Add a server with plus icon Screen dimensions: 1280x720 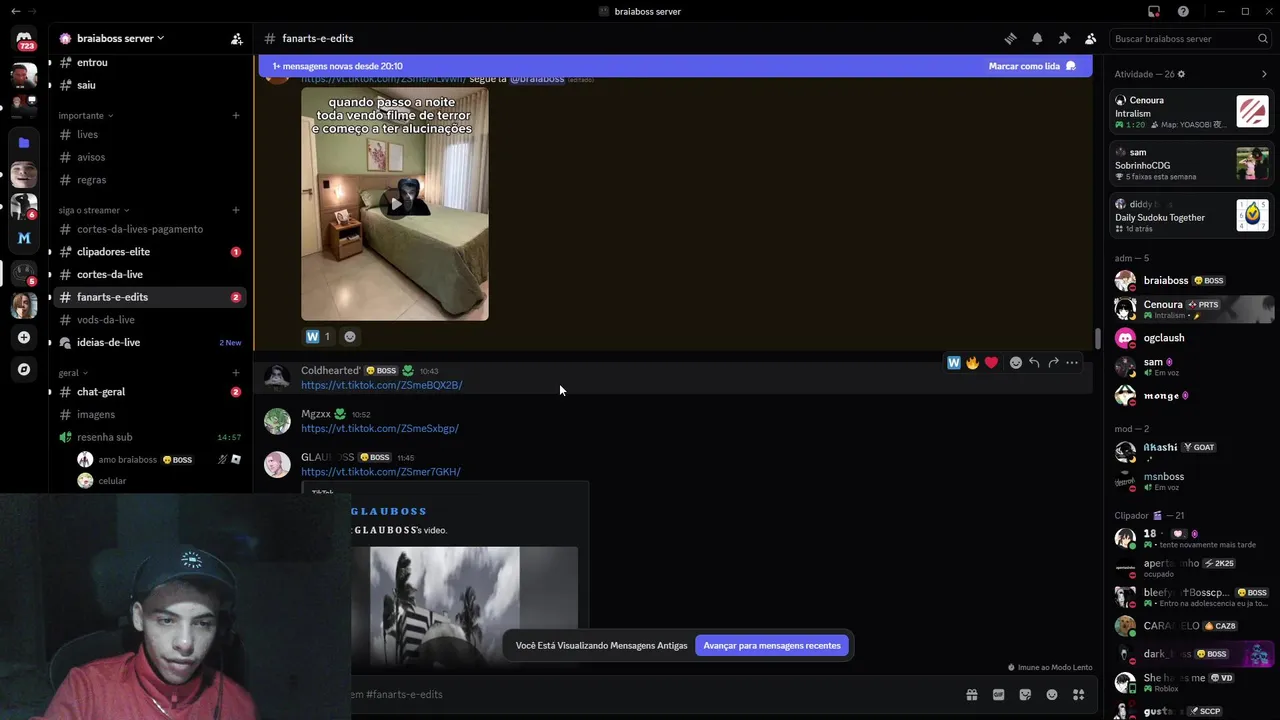(x=24, y=337)
